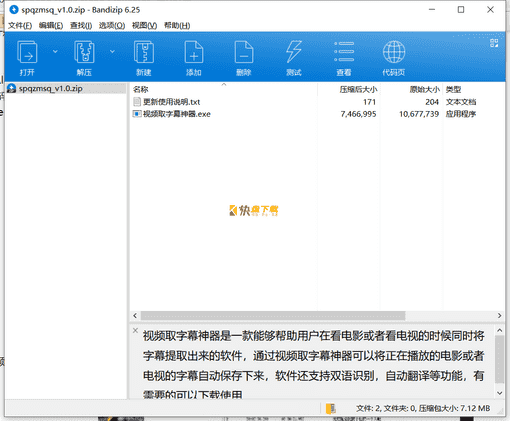The image size is (510, 421).
Task: Click the grid layout icon in toolbar corner
Action: (494, 43)
